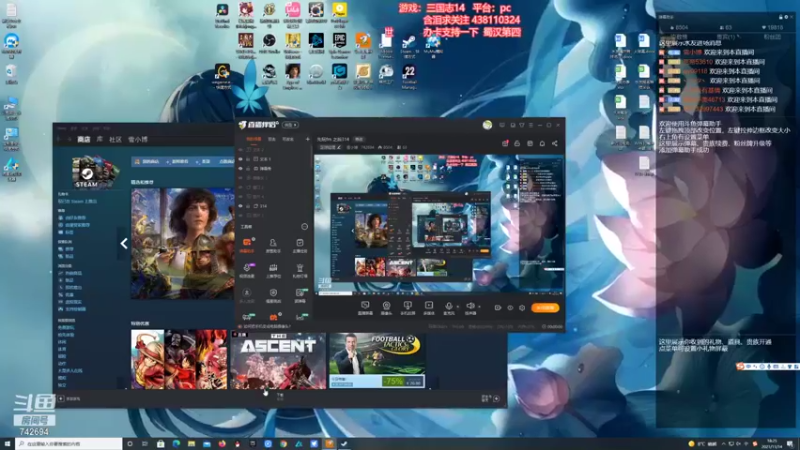Viewport: 800px width, 450px height.
Task: Click Add a Game at Steam's bottom left
Action: pyautogui.click(x=69, y=398)
